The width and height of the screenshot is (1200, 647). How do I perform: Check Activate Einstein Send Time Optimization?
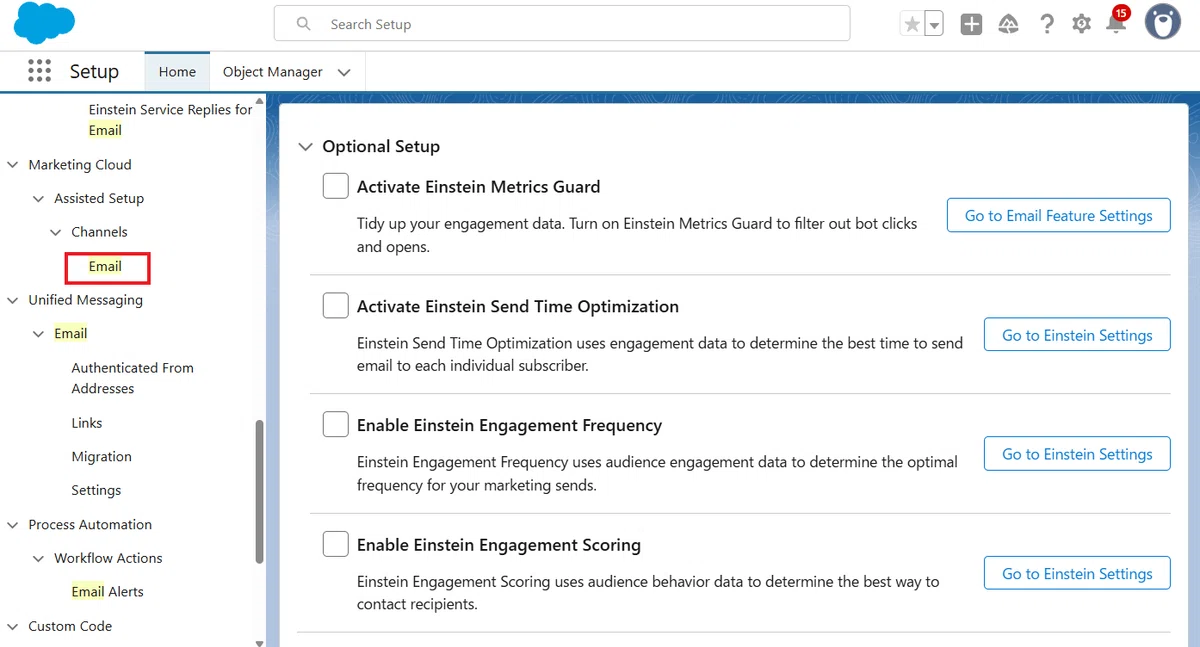pos(335,306)
